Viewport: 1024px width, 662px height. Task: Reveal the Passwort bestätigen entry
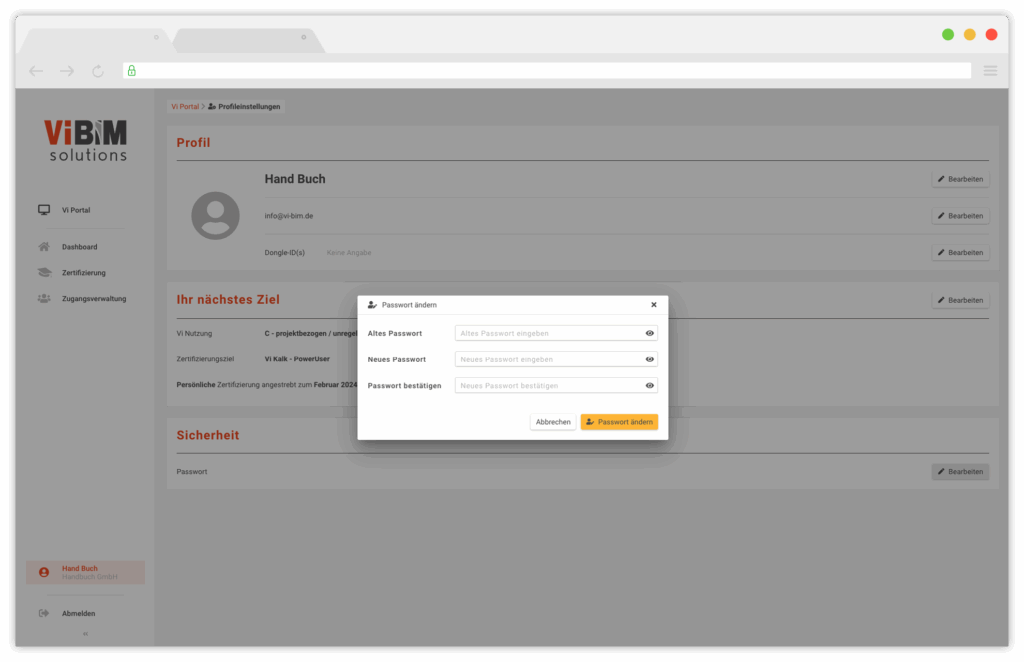click(649, 385)
